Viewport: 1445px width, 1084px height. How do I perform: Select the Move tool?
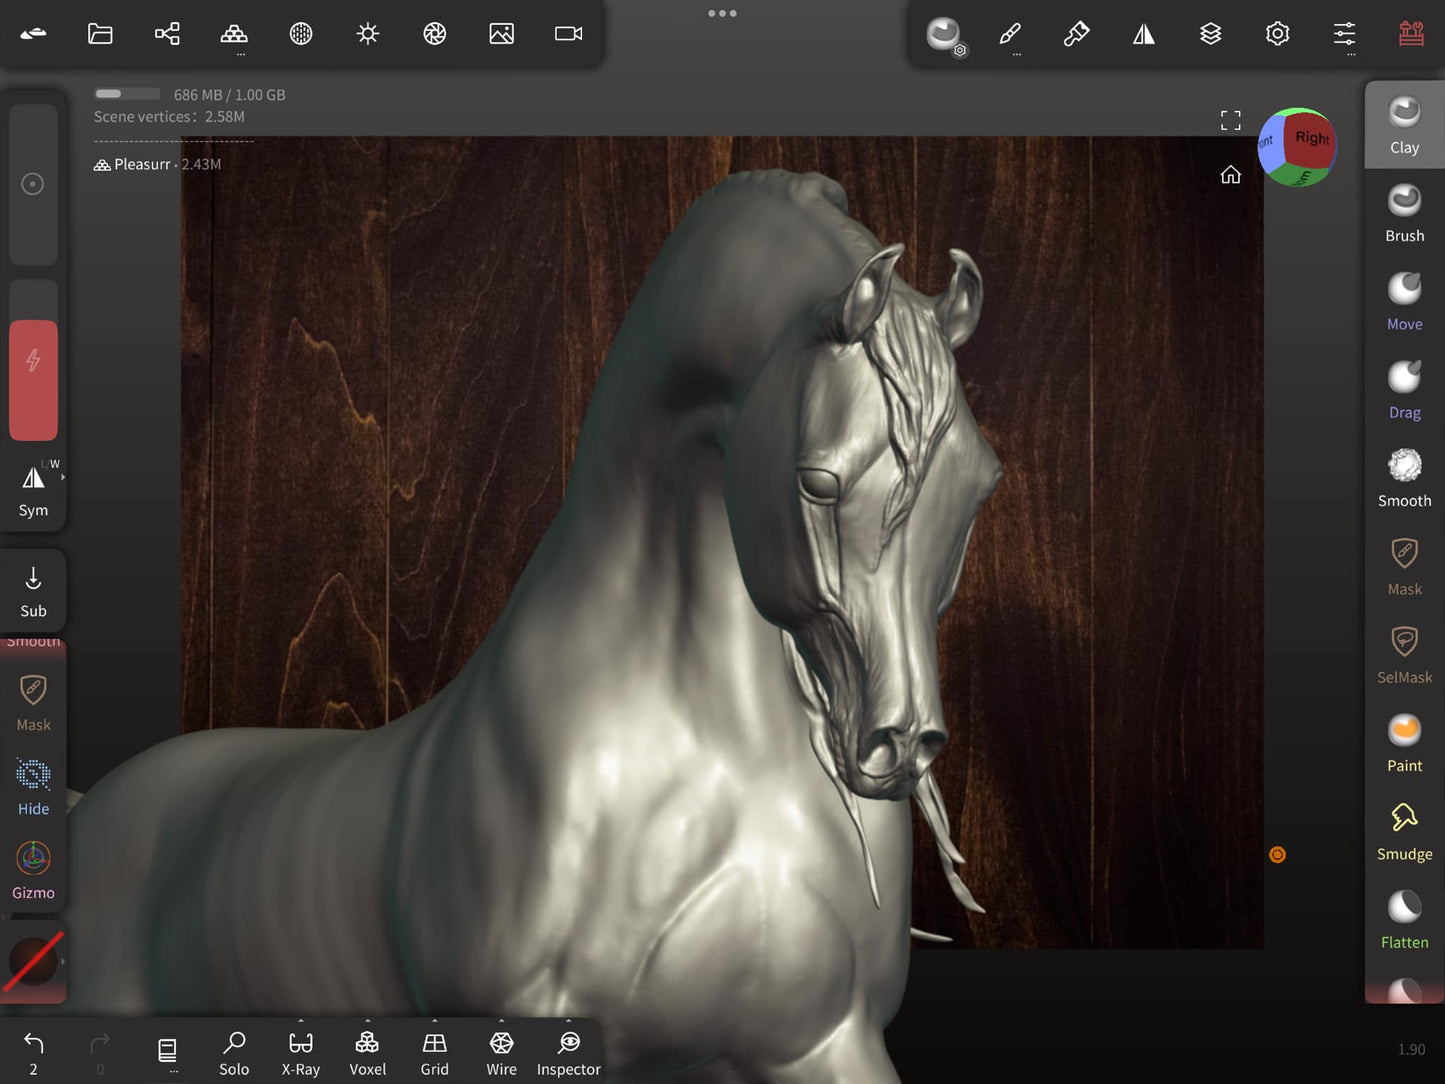coord(1405,301)
